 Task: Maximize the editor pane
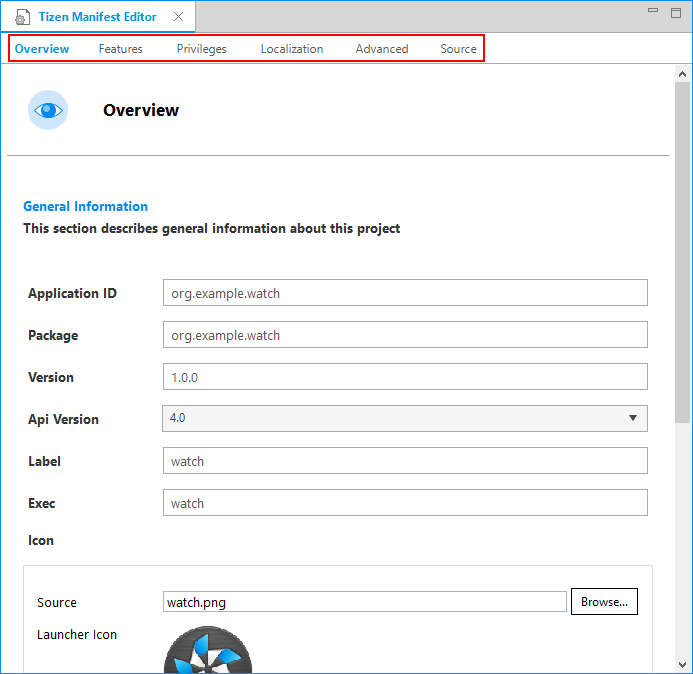(676, 12)
